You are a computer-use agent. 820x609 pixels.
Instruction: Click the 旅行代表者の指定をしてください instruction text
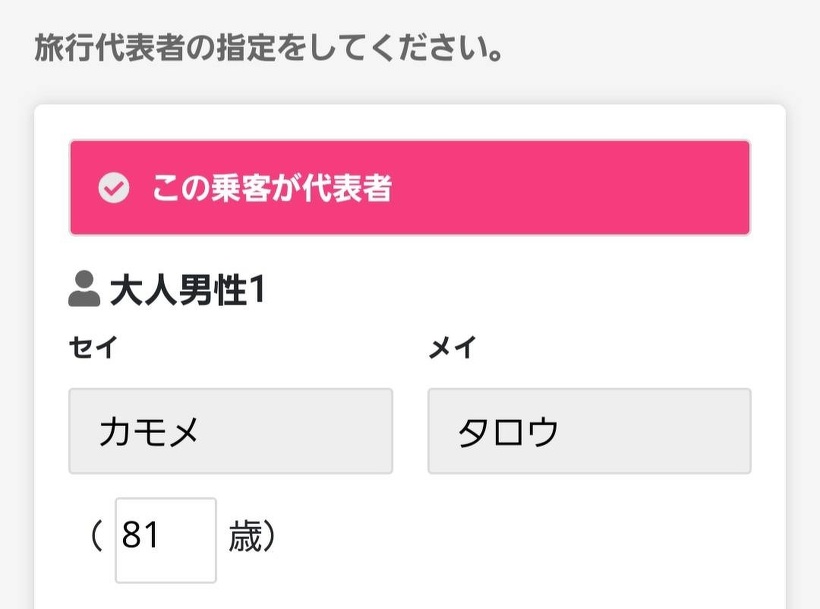(x=268, y=48)
